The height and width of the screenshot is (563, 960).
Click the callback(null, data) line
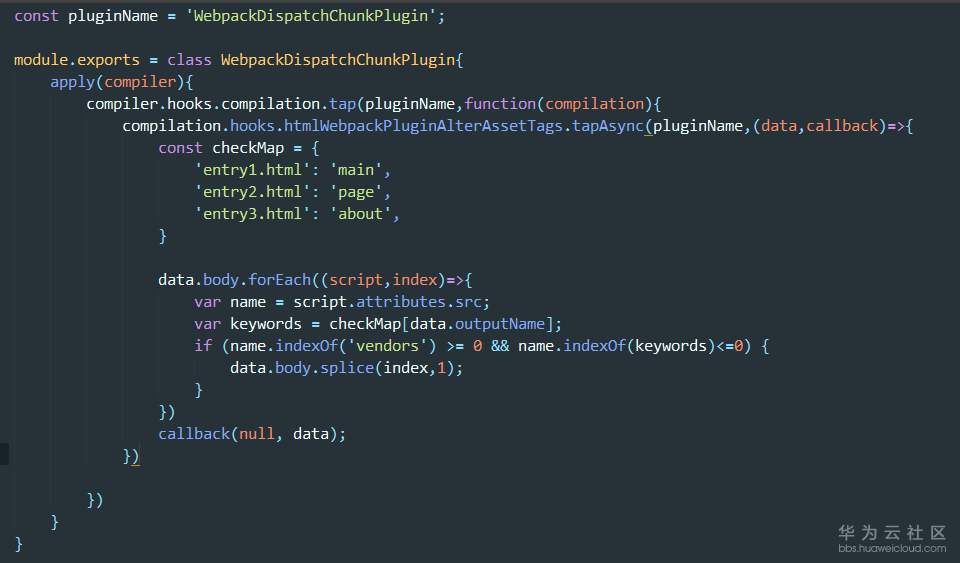[252, 434]
